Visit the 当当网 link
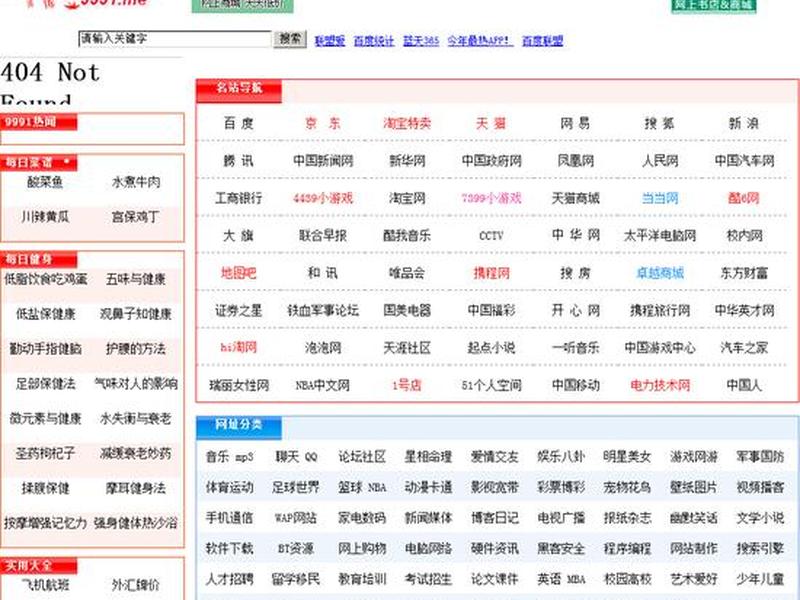The height and width of the screenshot is (600, 800). 660,198
